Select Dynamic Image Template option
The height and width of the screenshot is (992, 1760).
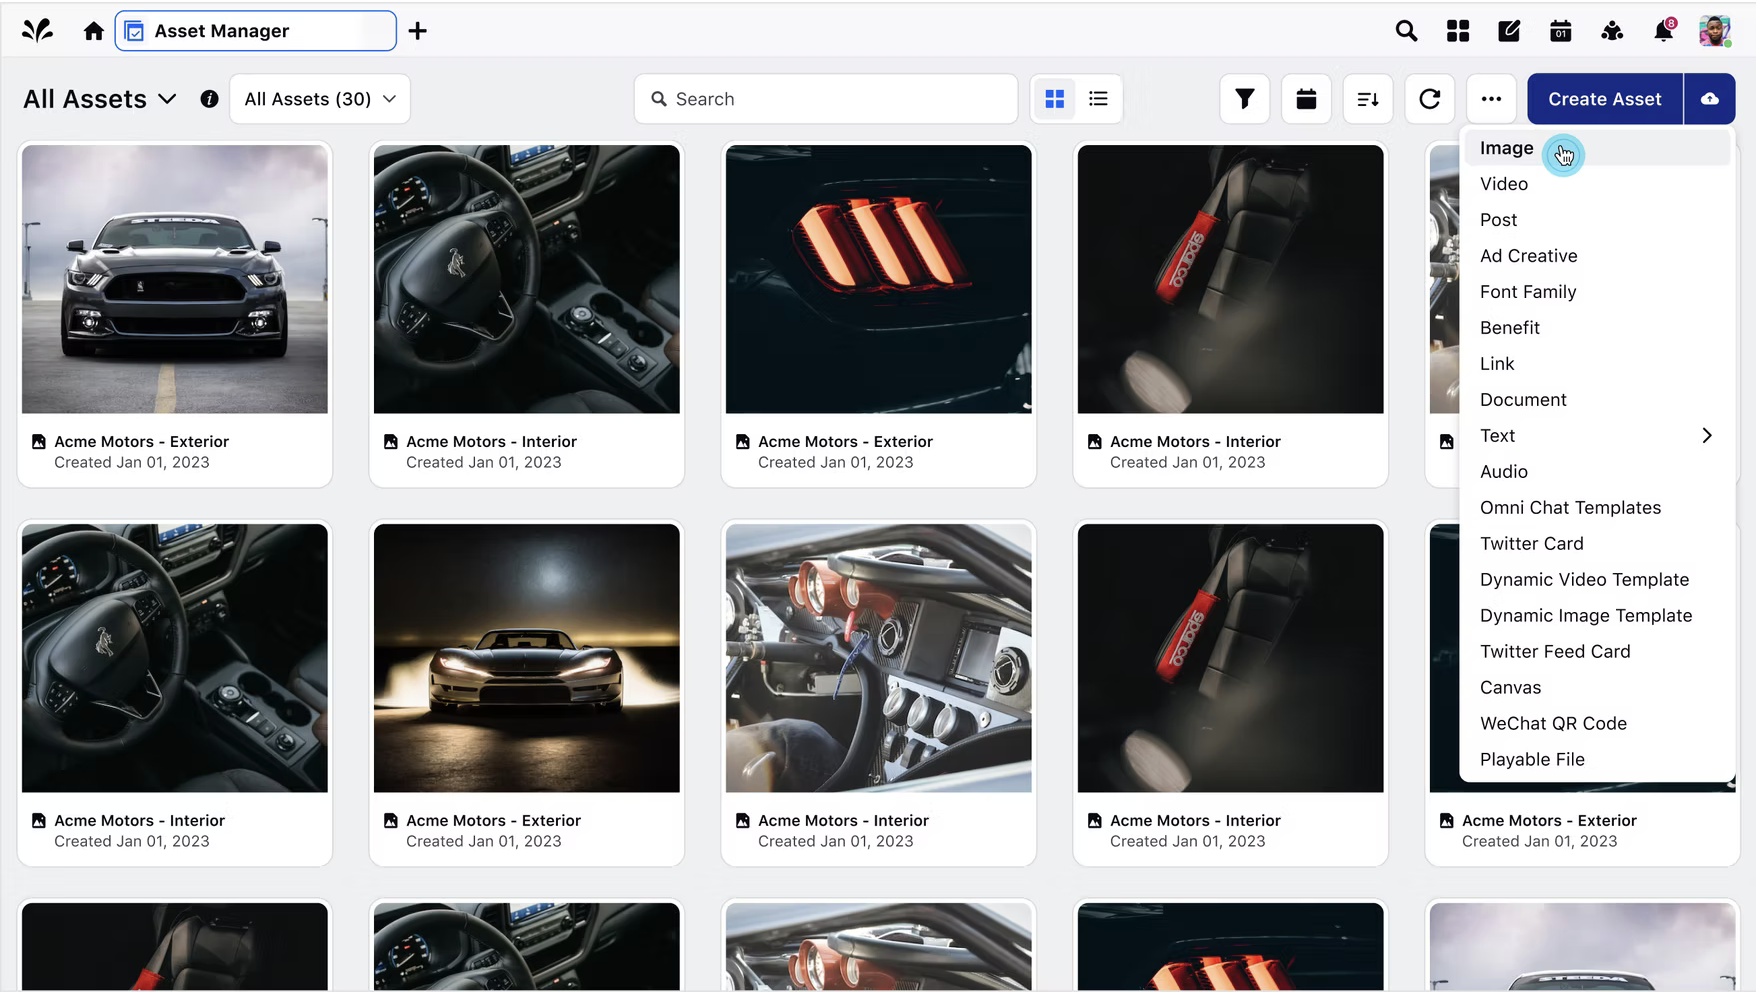tap(1597, 616)
